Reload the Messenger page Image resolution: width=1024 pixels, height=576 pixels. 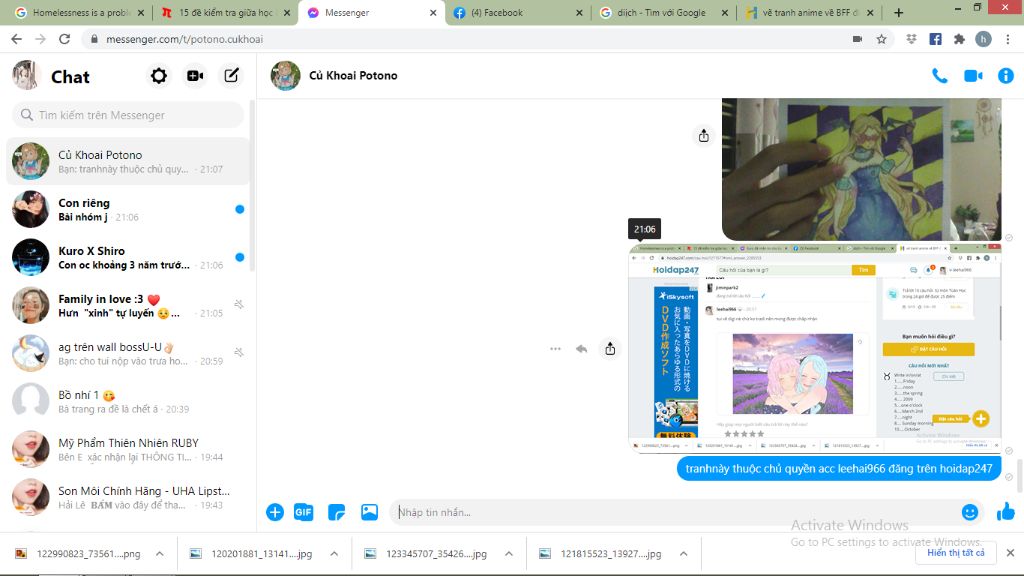(64, 39)
